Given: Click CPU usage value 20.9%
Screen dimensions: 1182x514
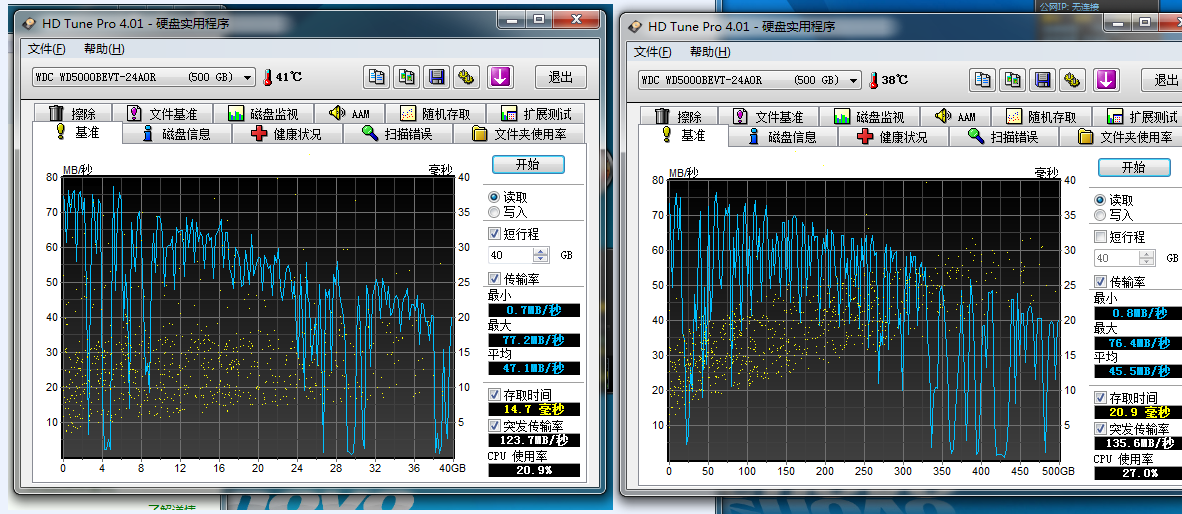Looking at the screenshot, I should (x=534, y=470).
